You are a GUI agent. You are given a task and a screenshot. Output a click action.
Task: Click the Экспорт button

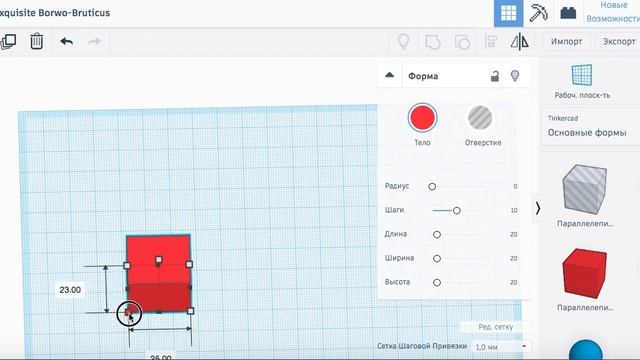[619, 42]
